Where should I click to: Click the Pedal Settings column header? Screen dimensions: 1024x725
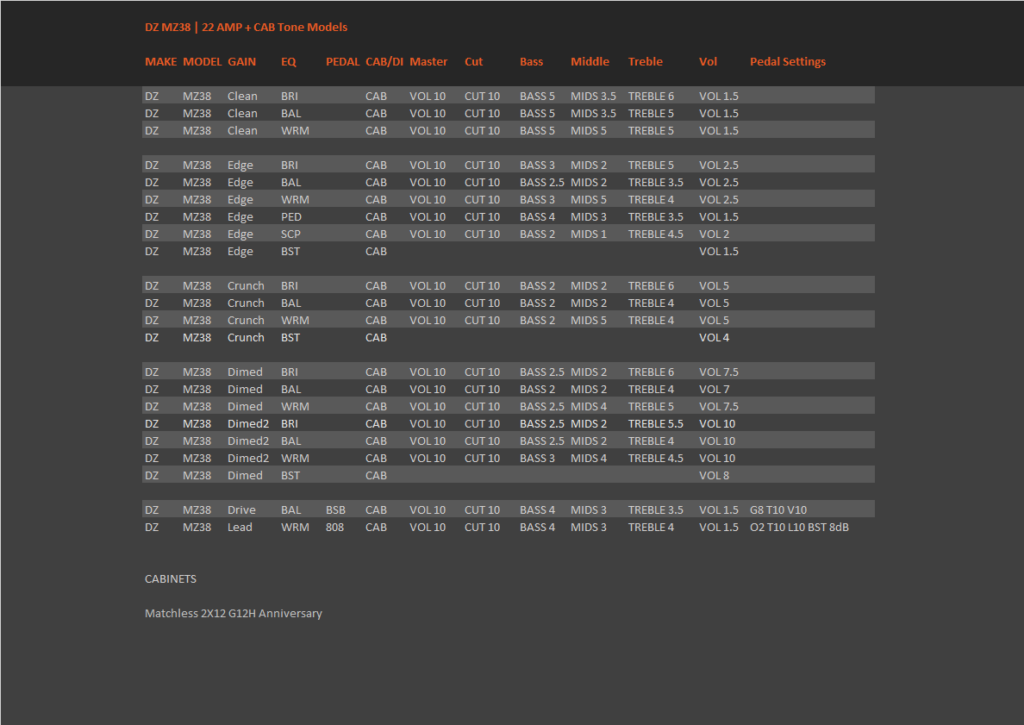click(x=788, y=61)
